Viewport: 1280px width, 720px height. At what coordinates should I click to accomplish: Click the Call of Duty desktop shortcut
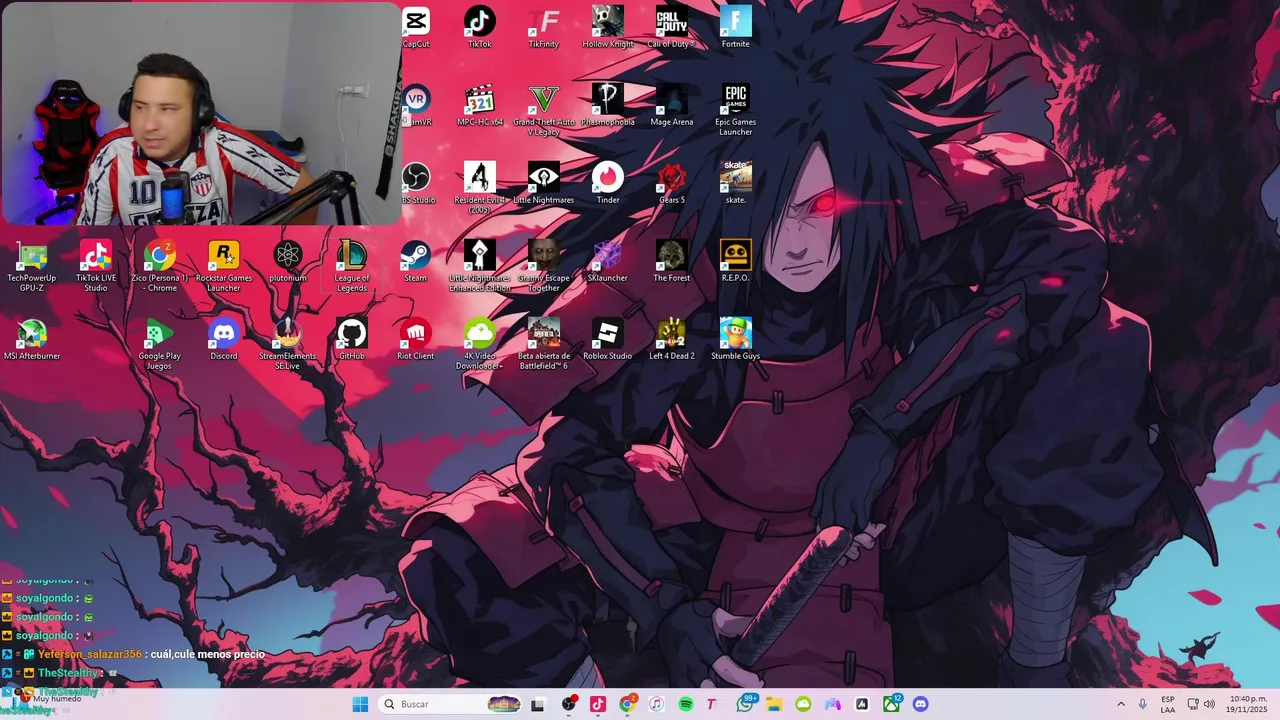click(x=672, y=27)
